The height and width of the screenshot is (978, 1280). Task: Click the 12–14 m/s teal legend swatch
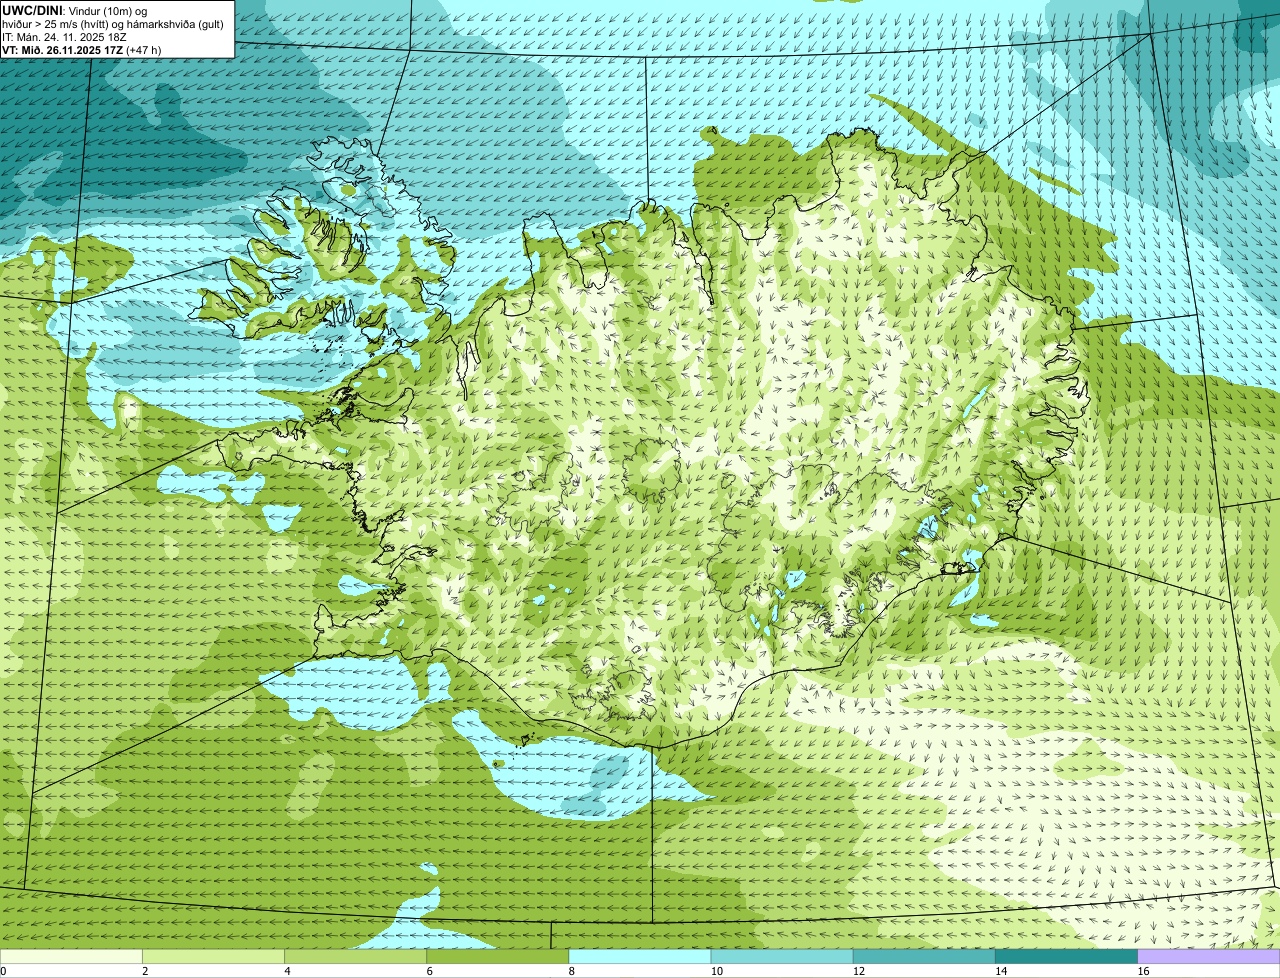[x=924, y=957]
